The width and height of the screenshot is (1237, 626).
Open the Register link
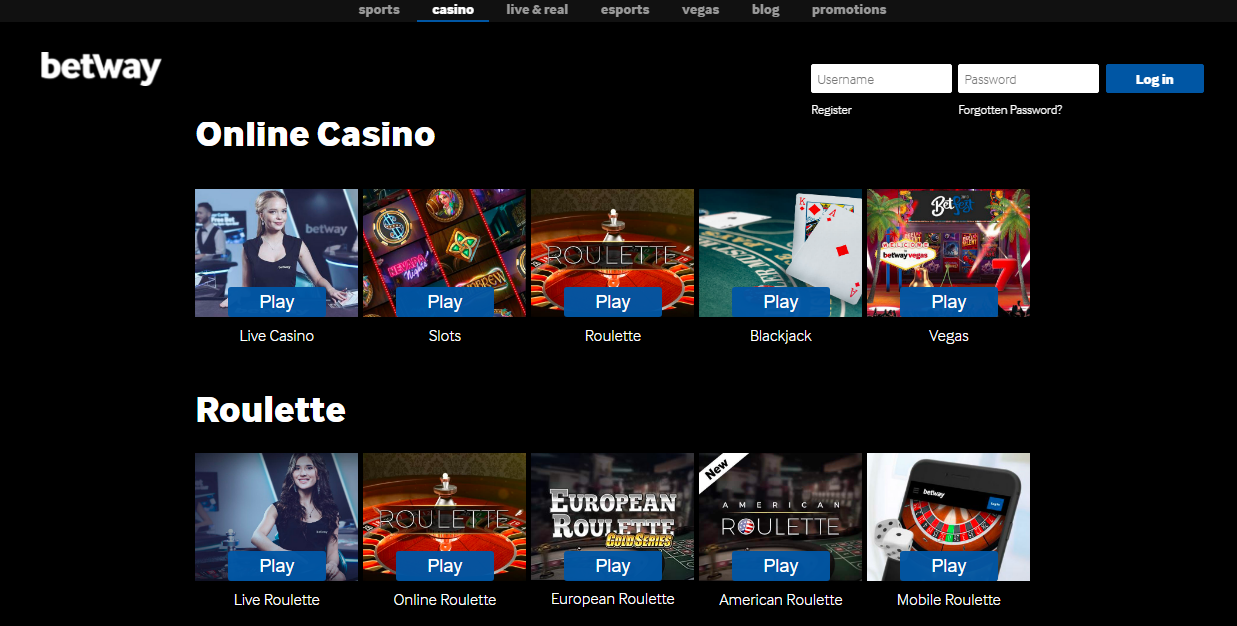832,110
